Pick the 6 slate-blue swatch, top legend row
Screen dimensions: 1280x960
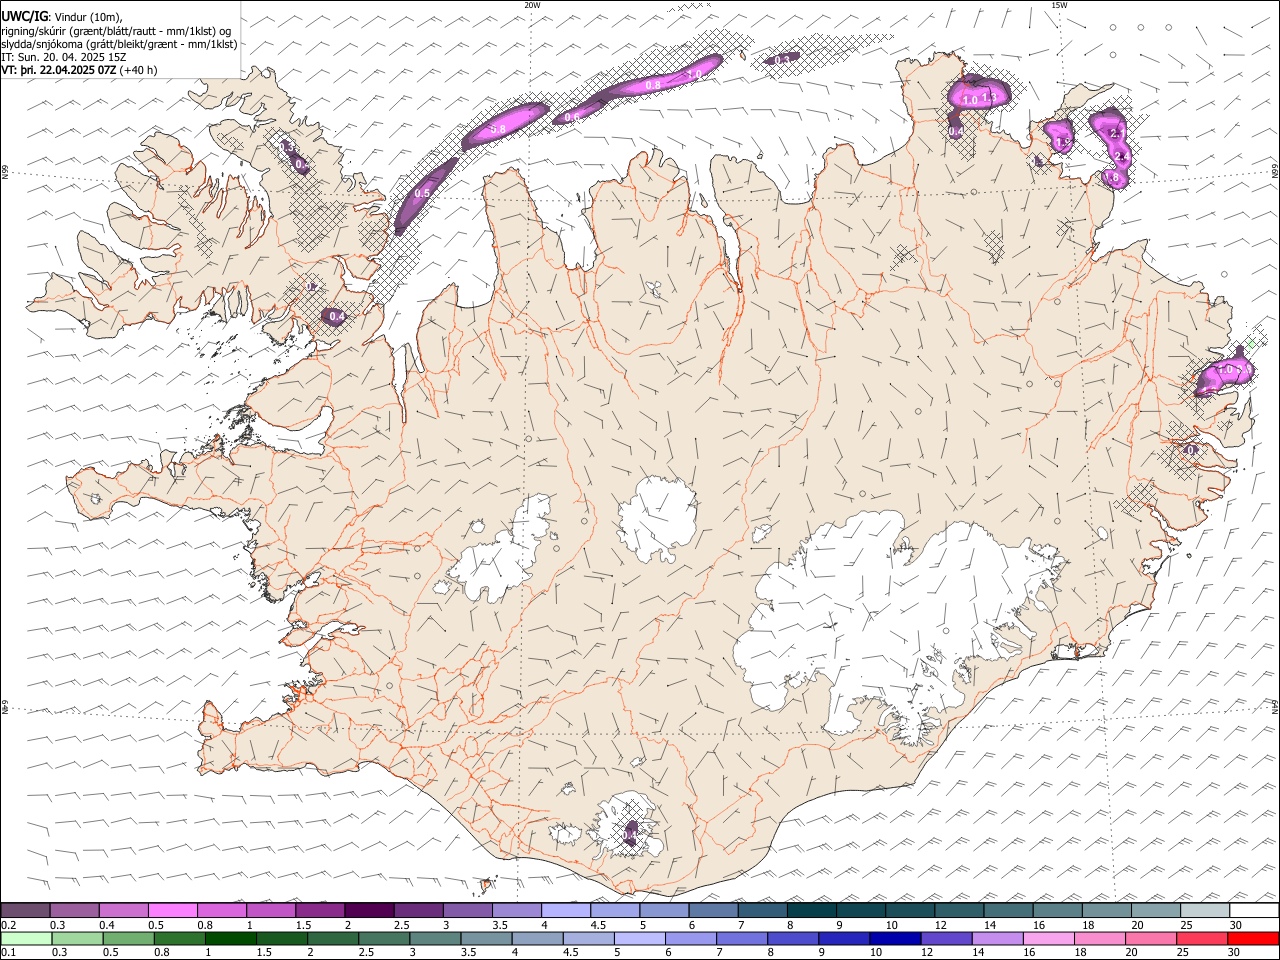[x=712, y=910]
